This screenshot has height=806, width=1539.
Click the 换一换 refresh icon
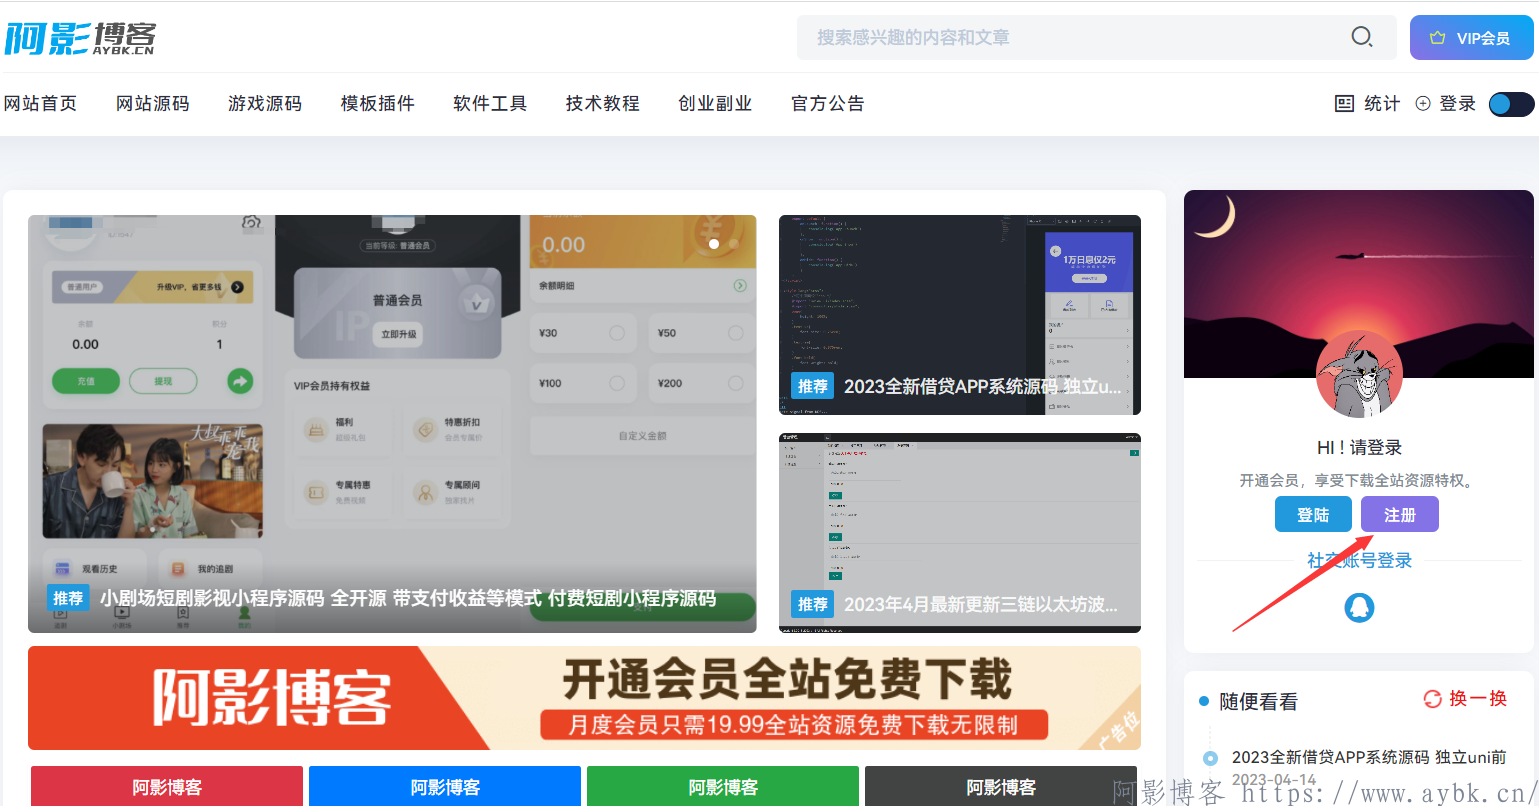coord(1433,699)
